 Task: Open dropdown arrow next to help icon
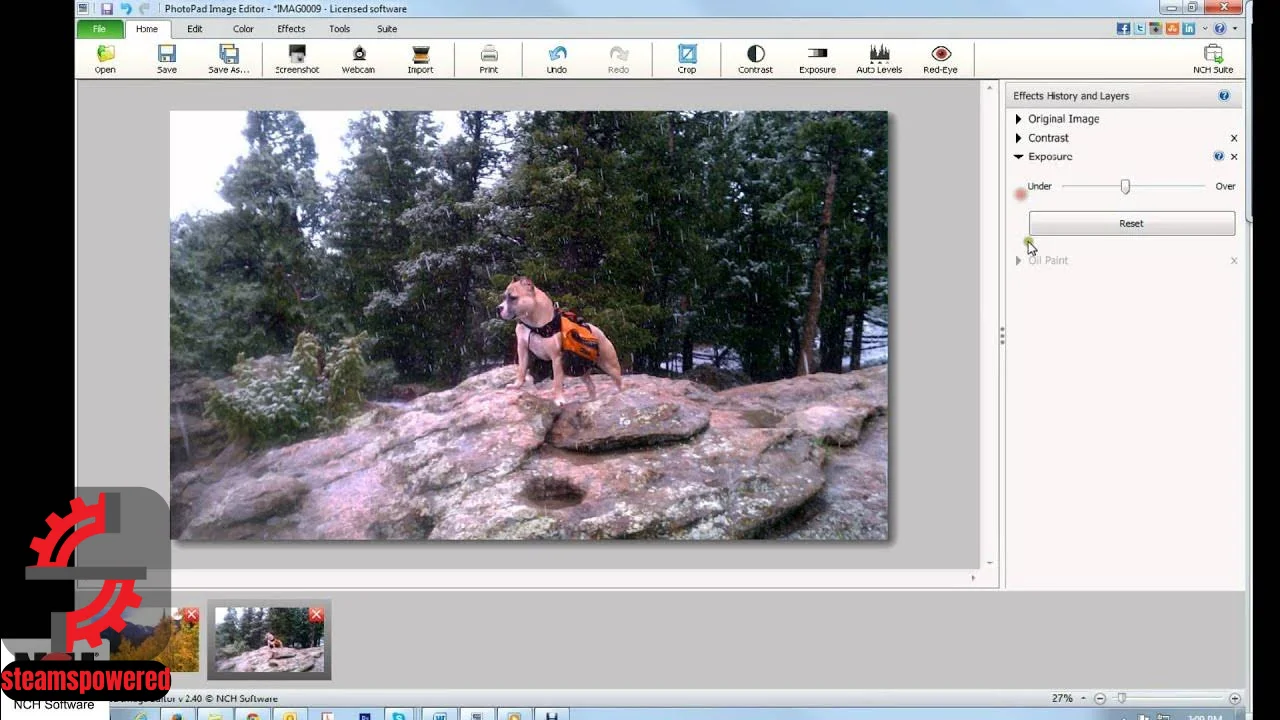[x=1235, y=29]
